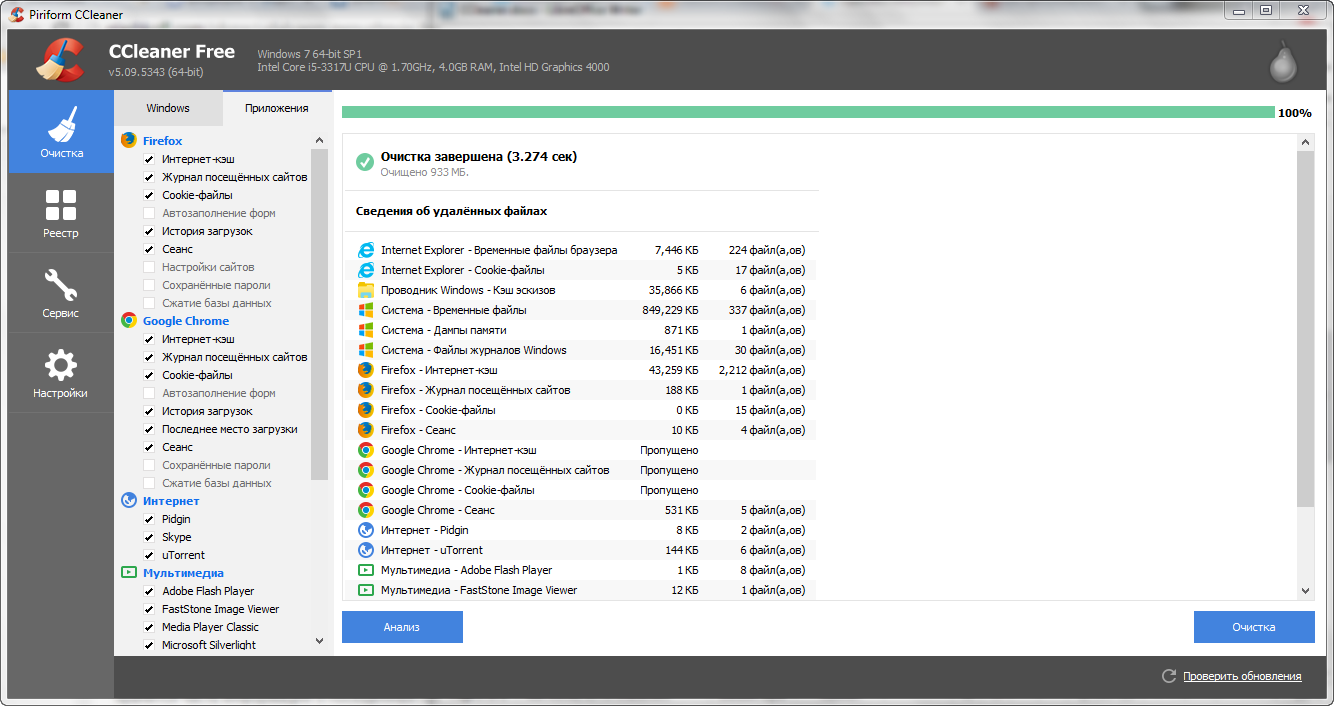This screenshot has height=706, width=1334.
Task: Switch to the Windows tab
Action: [168, 108]
